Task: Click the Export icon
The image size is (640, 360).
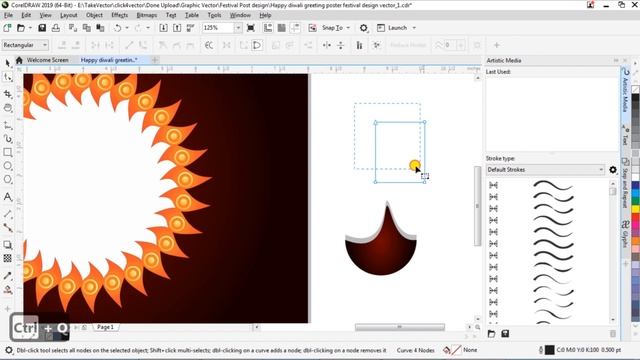Action: pyautogui.click(x=177, y=28)
